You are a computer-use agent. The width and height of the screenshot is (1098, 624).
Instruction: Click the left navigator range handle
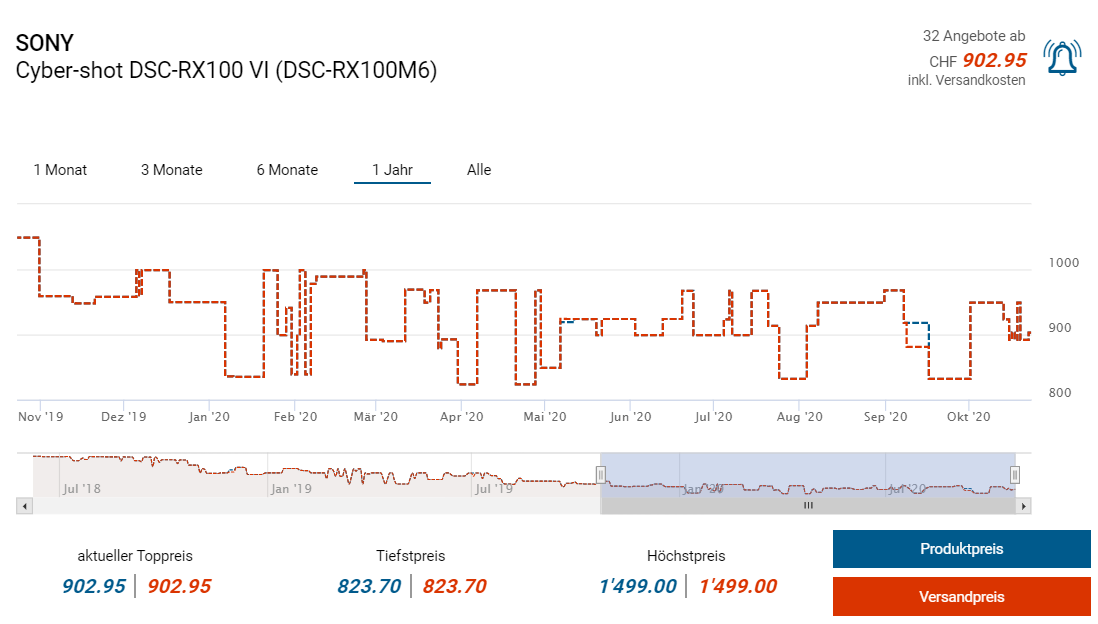point(601,474)
